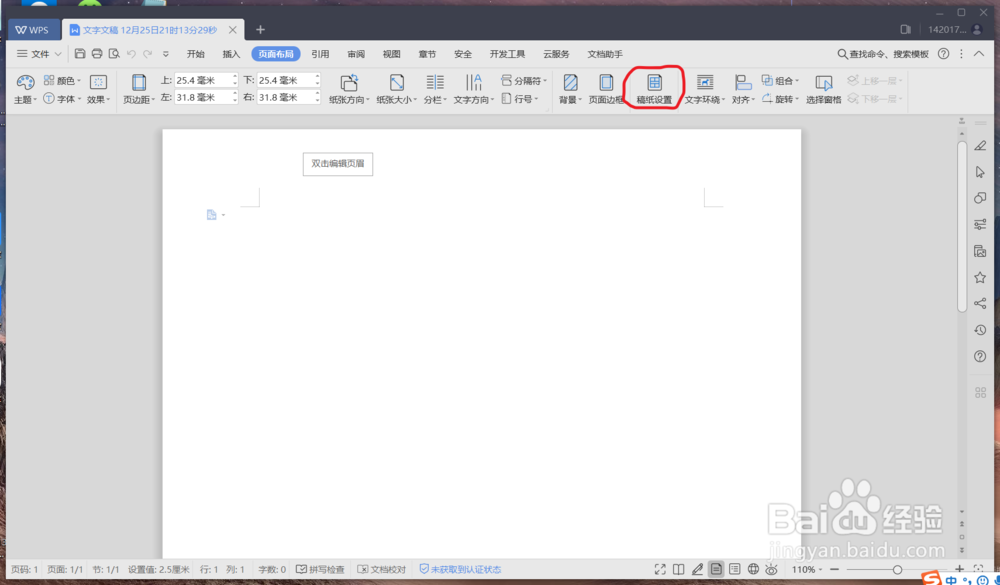Click the vertical three-dot more options icon
The image size is (1000, 585).
pyautogui.click(x=961, y=54)
